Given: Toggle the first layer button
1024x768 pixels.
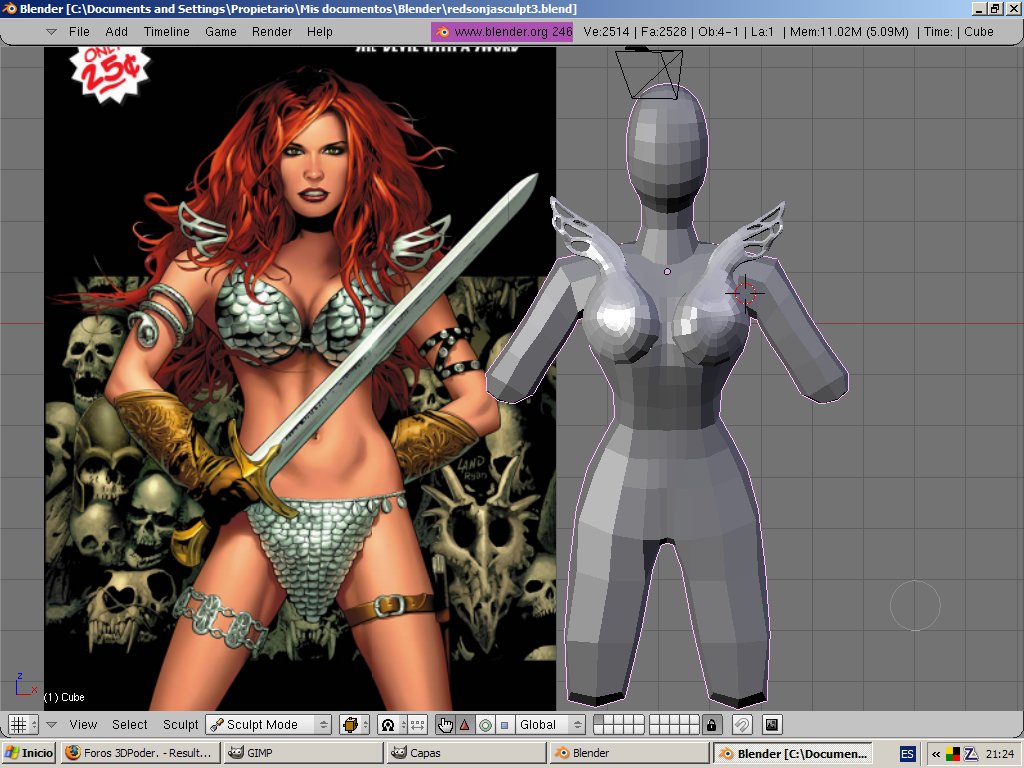Looking at the screenshot, I should coord(599,720).
